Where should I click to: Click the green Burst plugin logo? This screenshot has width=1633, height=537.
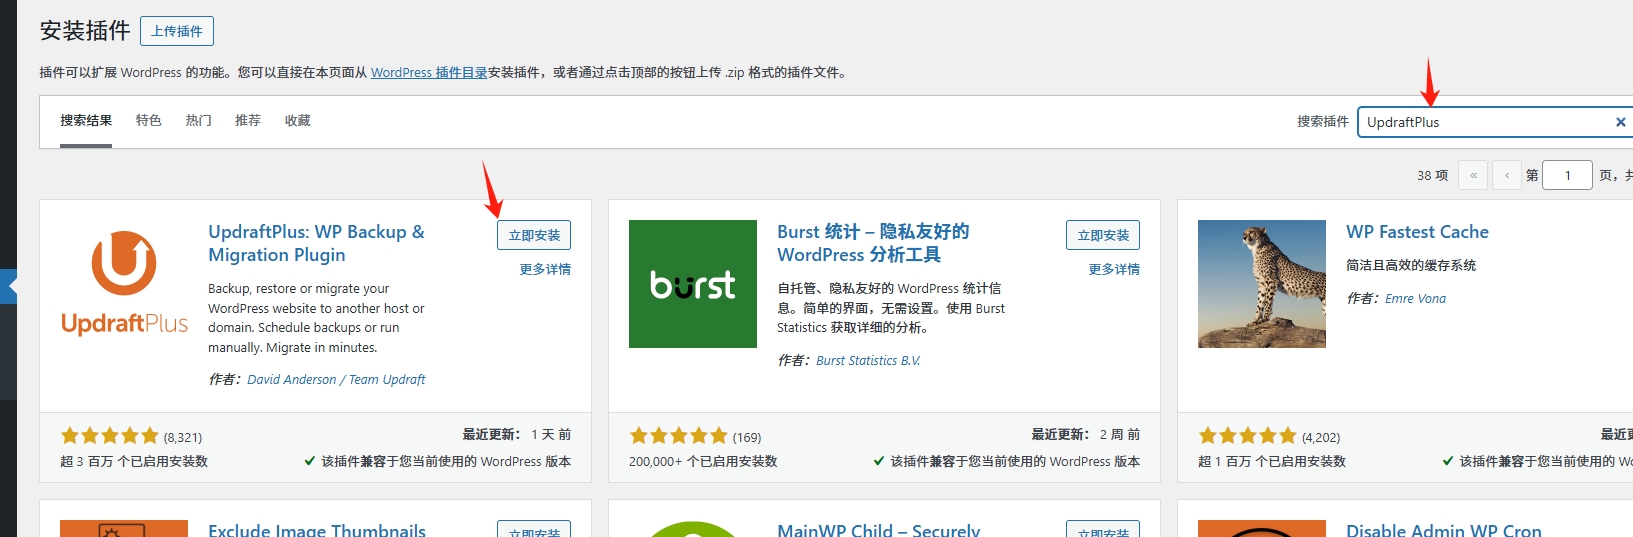pos(692,284)
